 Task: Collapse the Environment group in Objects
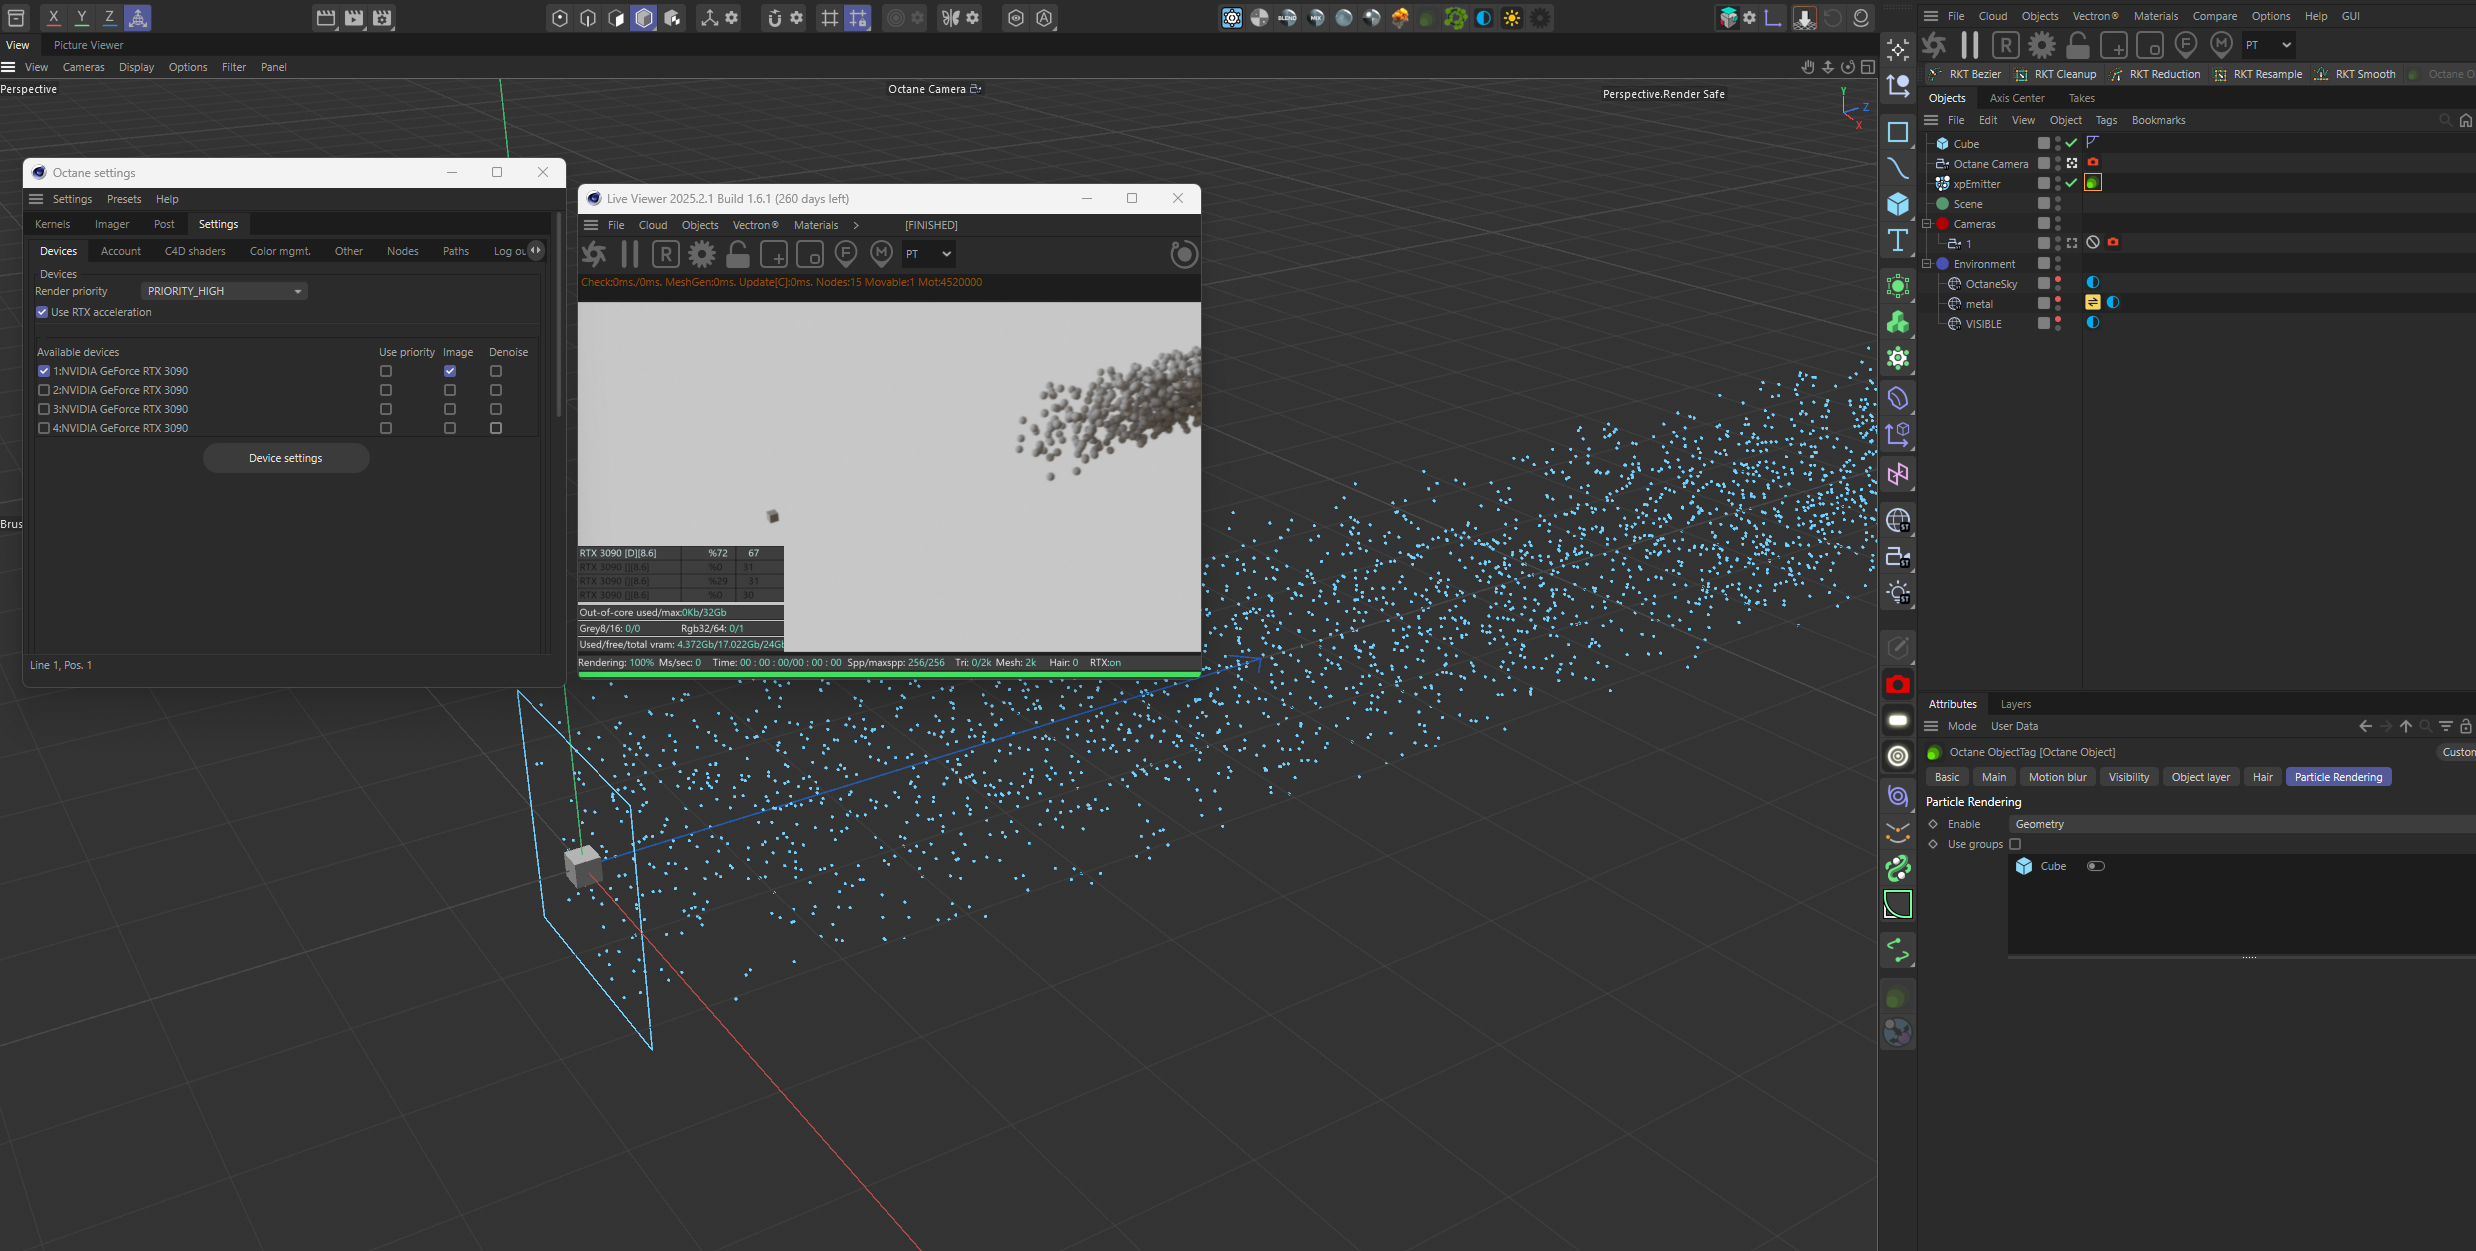click(1927, 264)
